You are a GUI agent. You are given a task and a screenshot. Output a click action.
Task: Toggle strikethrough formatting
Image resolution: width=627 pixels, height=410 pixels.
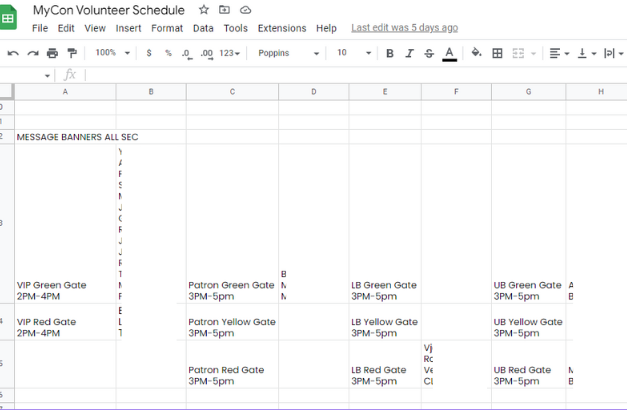[x=429, y=53]
